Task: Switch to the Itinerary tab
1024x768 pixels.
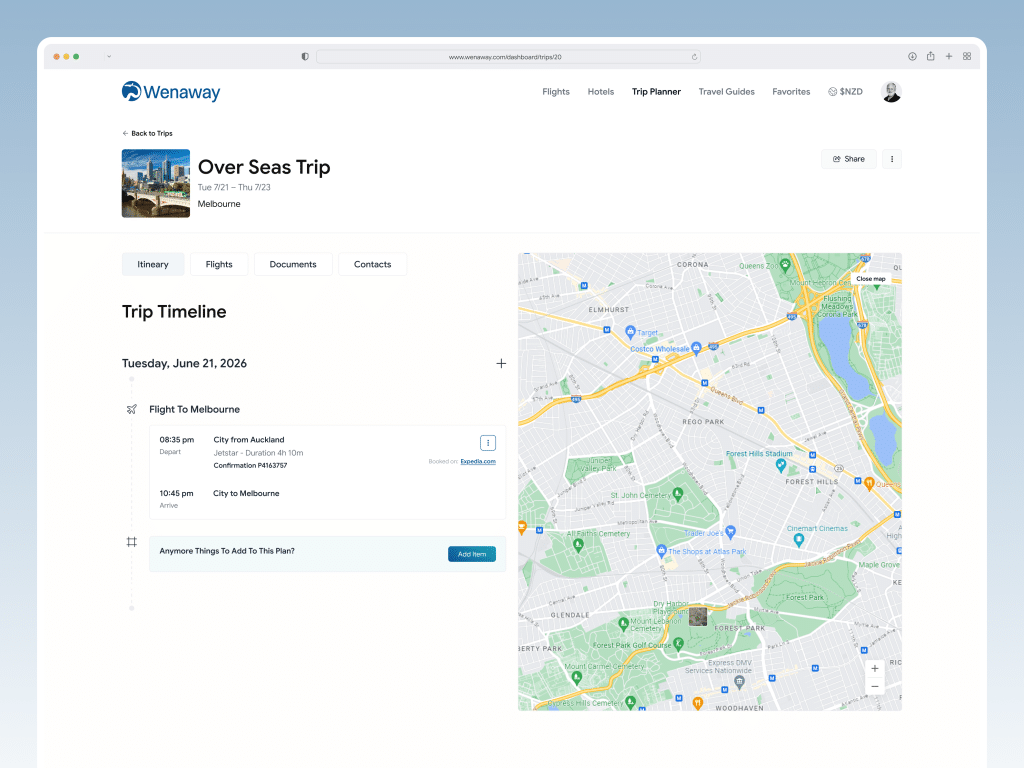Action: [x=153, y=264]
